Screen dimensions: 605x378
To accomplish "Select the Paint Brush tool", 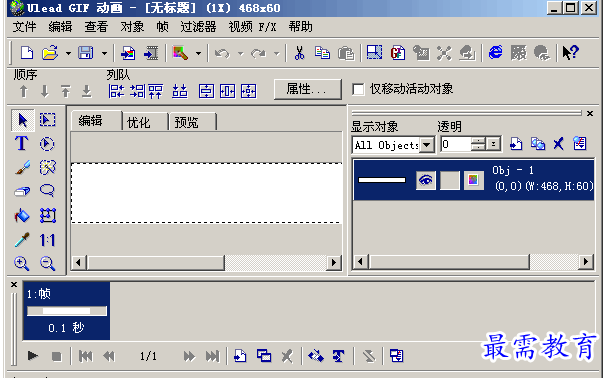I will (x=22, y=167).
